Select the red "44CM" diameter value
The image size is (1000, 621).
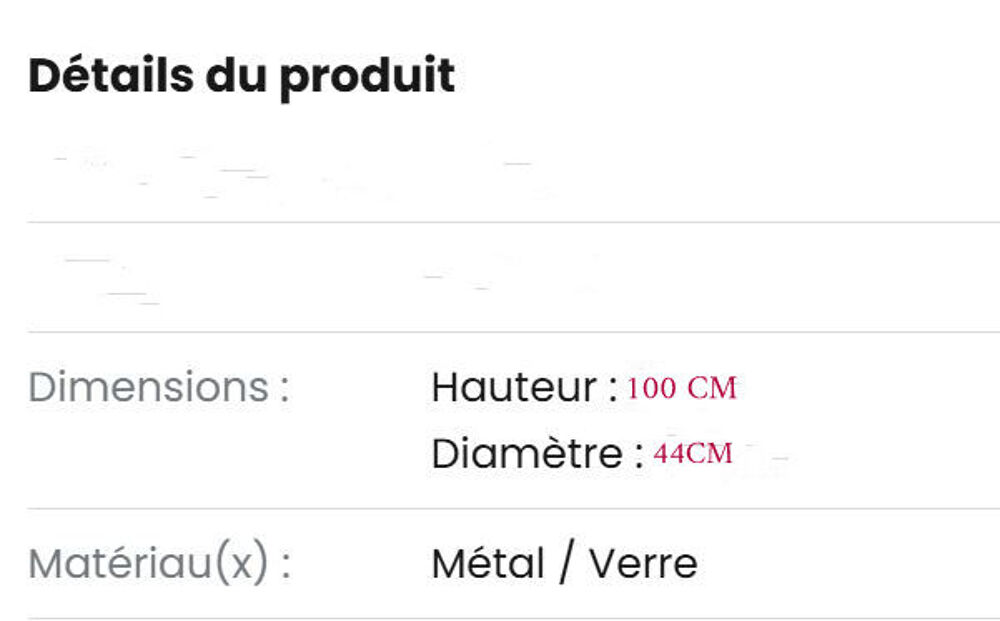[x=693, y=453]
